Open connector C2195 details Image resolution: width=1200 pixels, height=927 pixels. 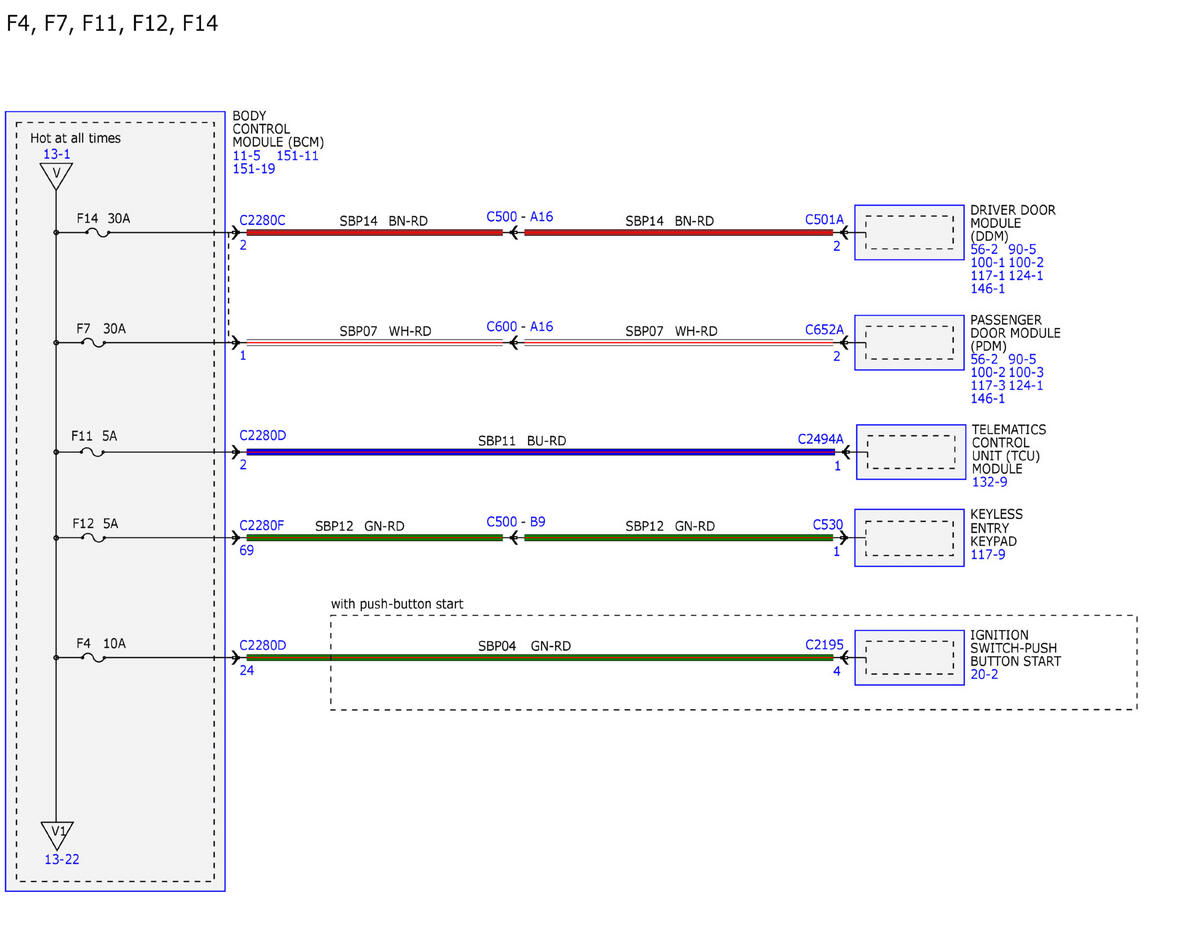click(824, 644)
